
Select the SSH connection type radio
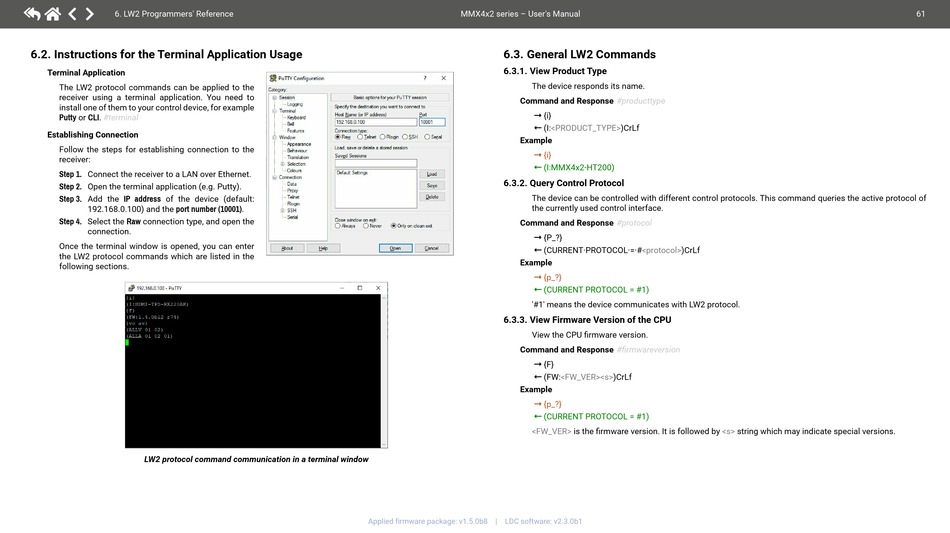pyautogui.click(x=406, y=137)
